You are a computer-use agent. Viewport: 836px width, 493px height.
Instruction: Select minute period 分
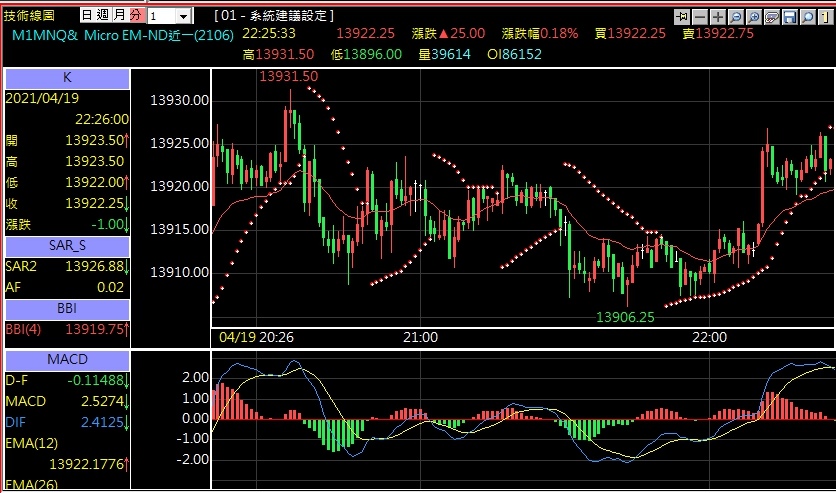click(x=136, y=15)
